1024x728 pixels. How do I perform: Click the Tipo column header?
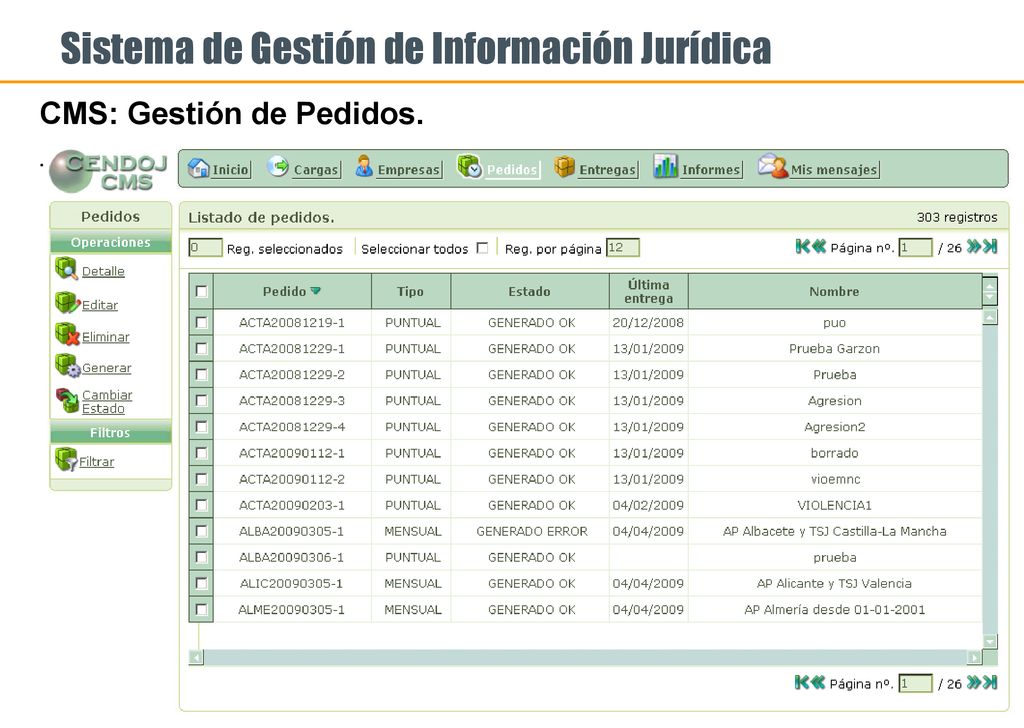(x=411, y=291)
